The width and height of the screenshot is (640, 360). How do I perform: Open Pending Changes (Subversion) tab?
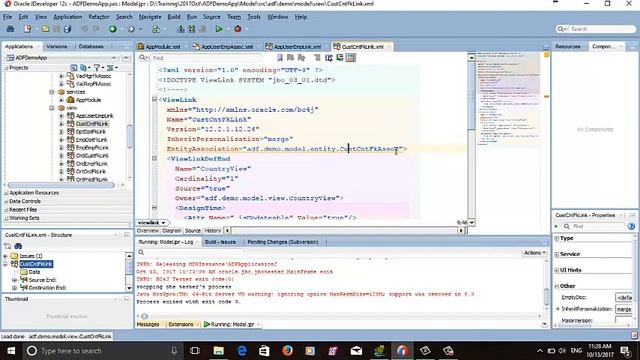coord(282,242)
